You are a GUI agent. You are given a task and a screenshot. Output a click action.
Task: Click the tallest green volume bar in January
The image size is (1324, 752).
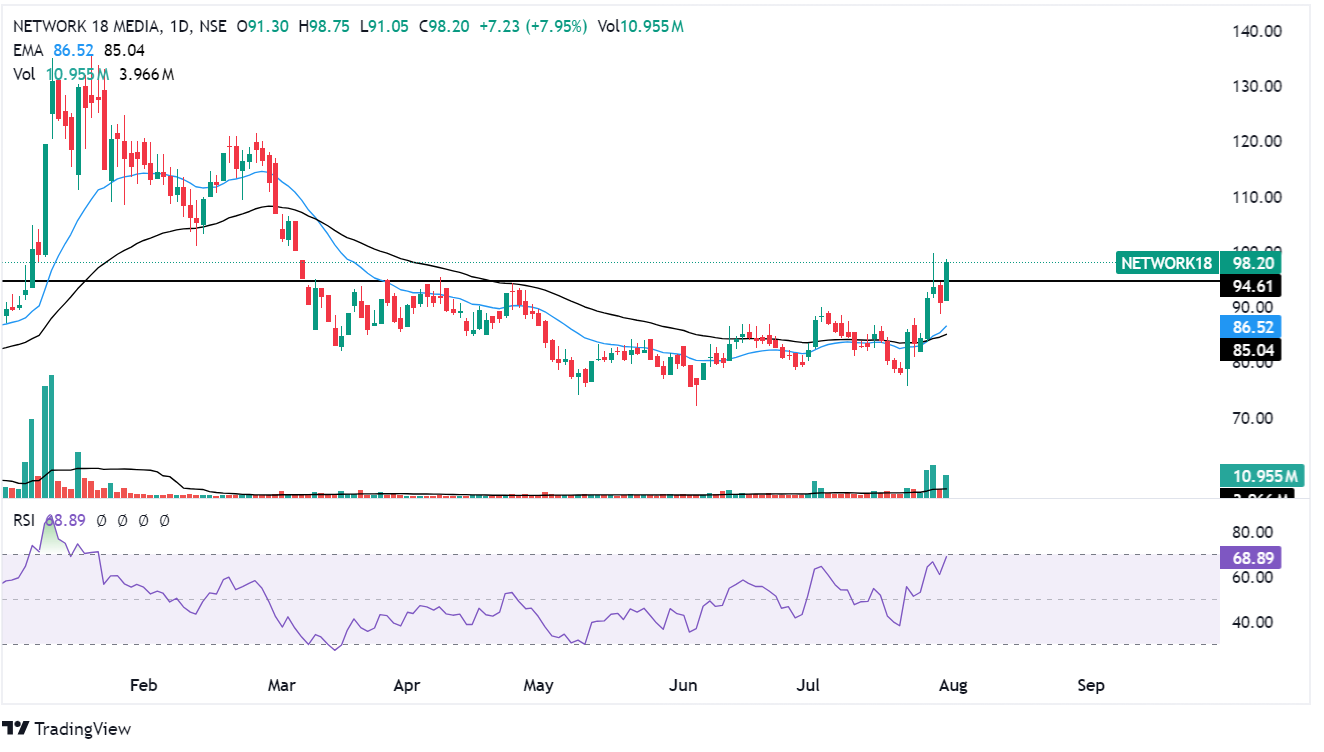pos(51,437)
